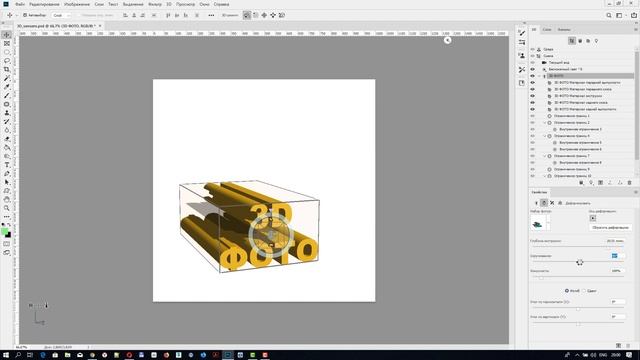
Task: Collapse the 3D ФОТО mesh tree
Action: point(540,76)
